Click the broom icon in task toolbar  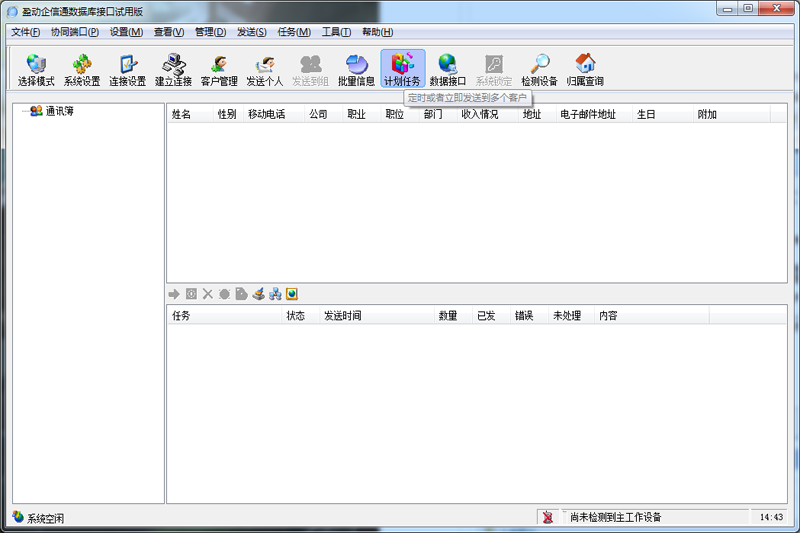tap(258, 294)
